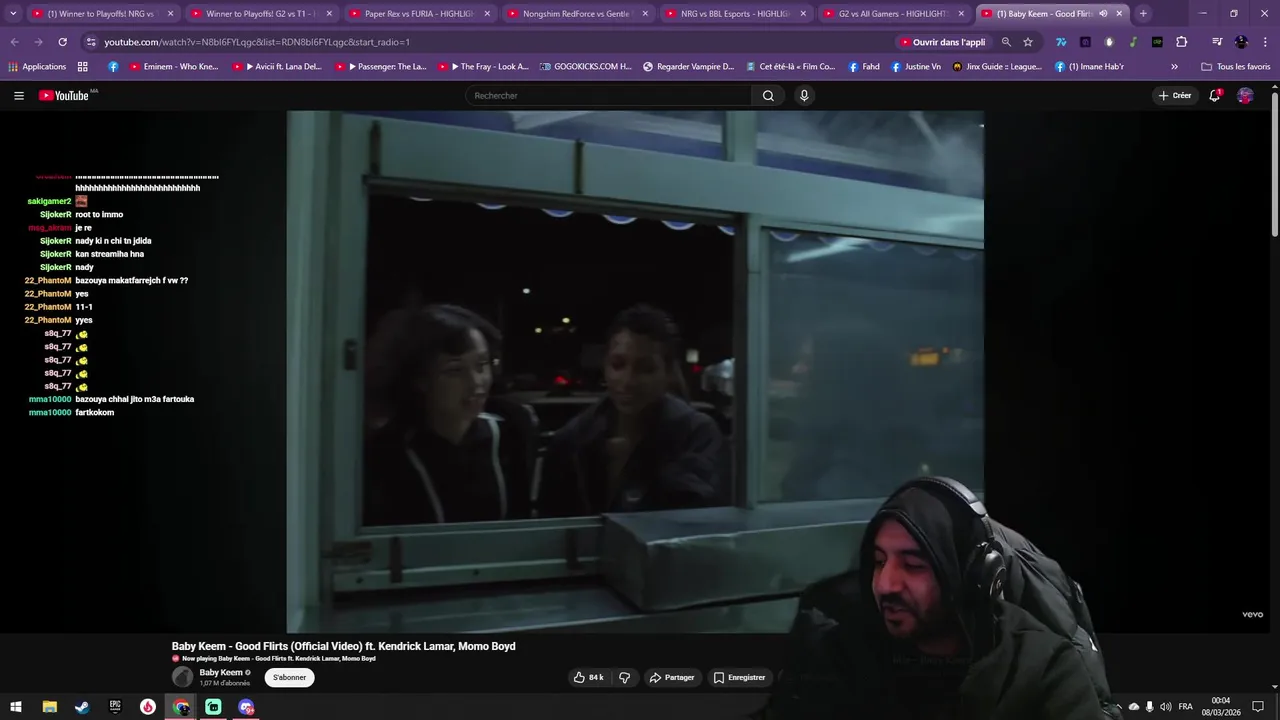Open the Facebook bookmark icon
The height and width of the screenshot is (720, 1280).
tap(113, 67)
